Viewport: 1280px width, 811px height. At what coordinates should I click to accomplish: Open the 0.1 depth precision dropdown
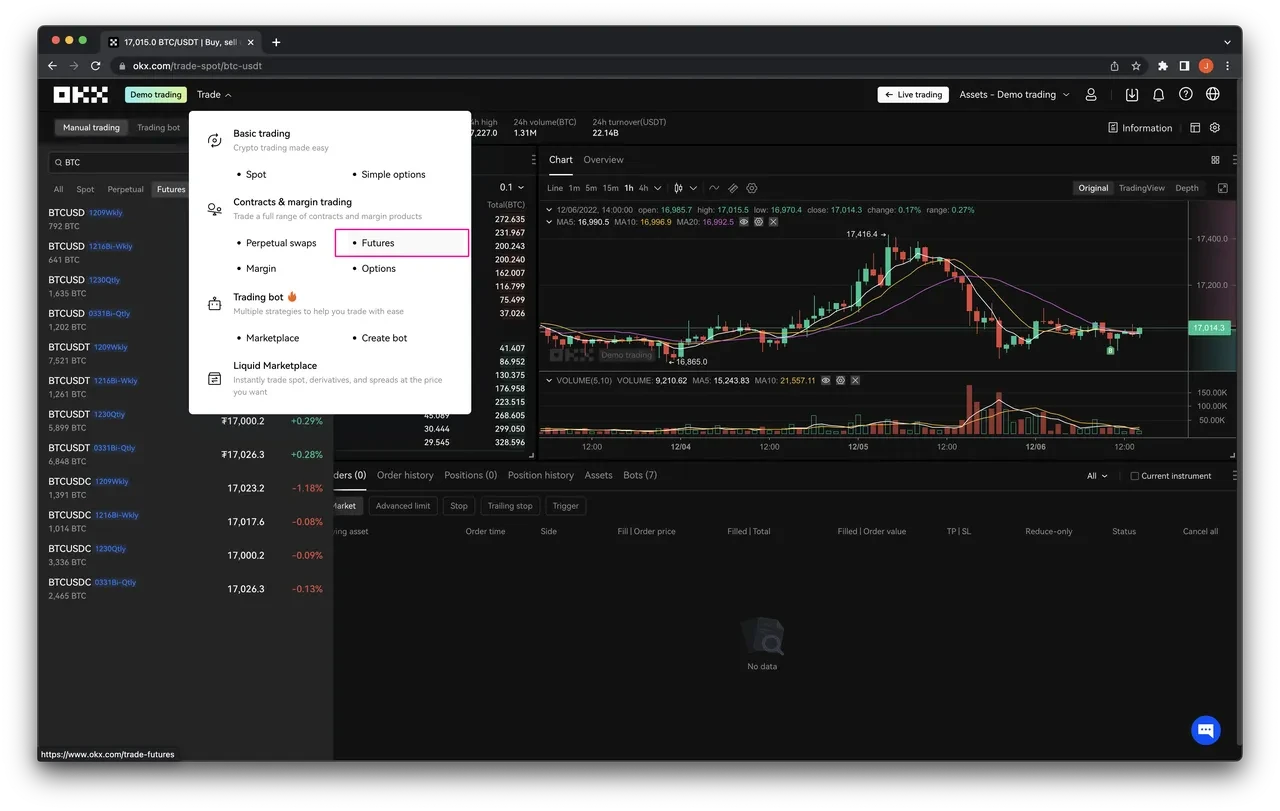pyautogui.click(x=512, y=188)
